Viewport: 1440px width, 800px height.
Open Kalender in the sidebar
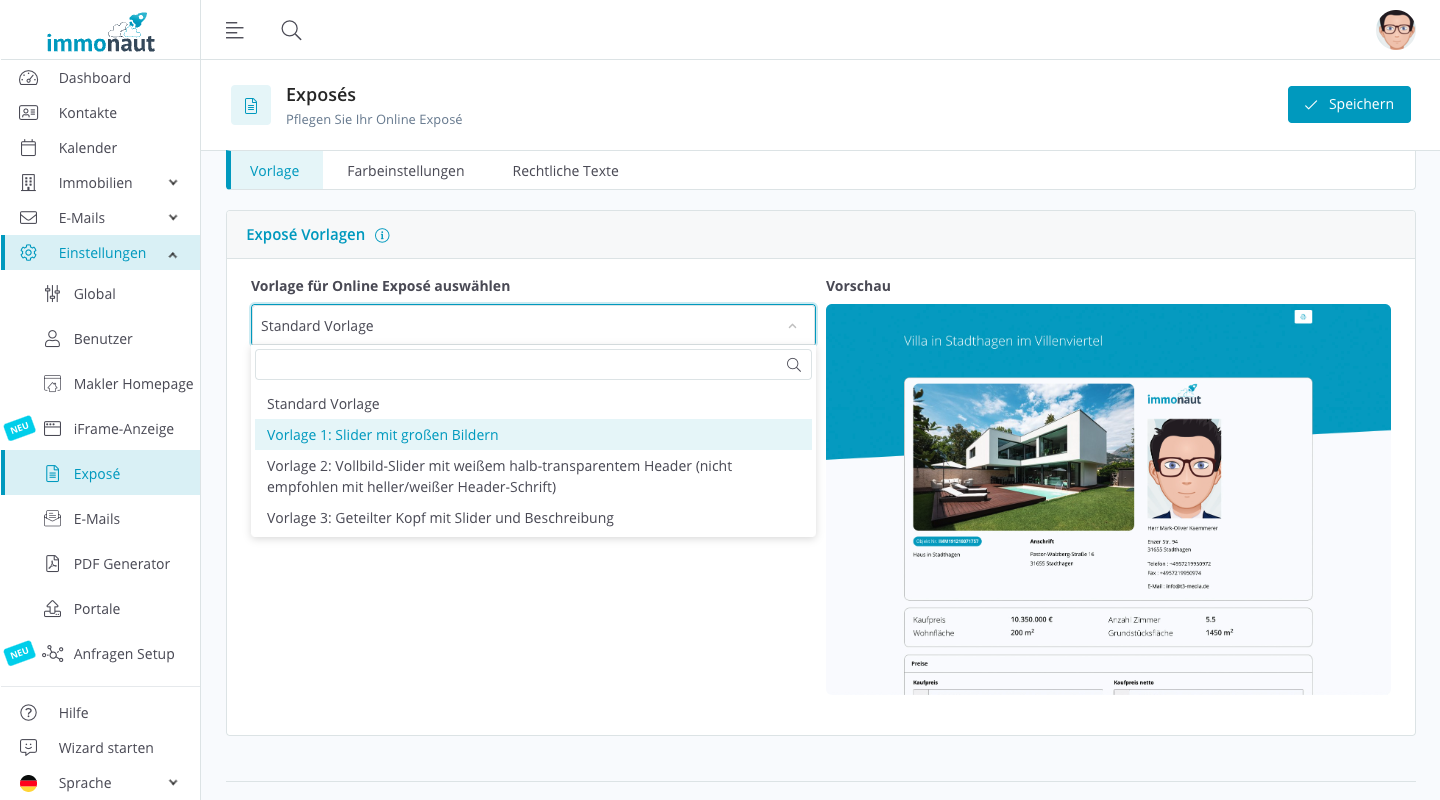click(x=87, y=148)
